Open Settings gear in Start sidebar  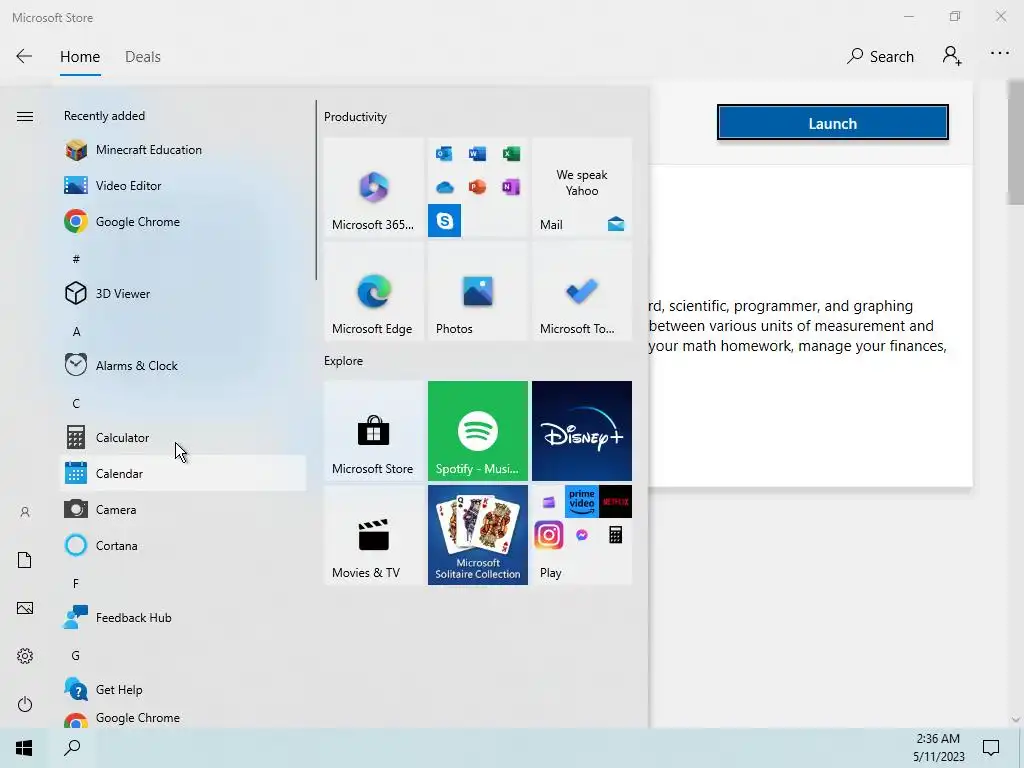pos(25,656)
